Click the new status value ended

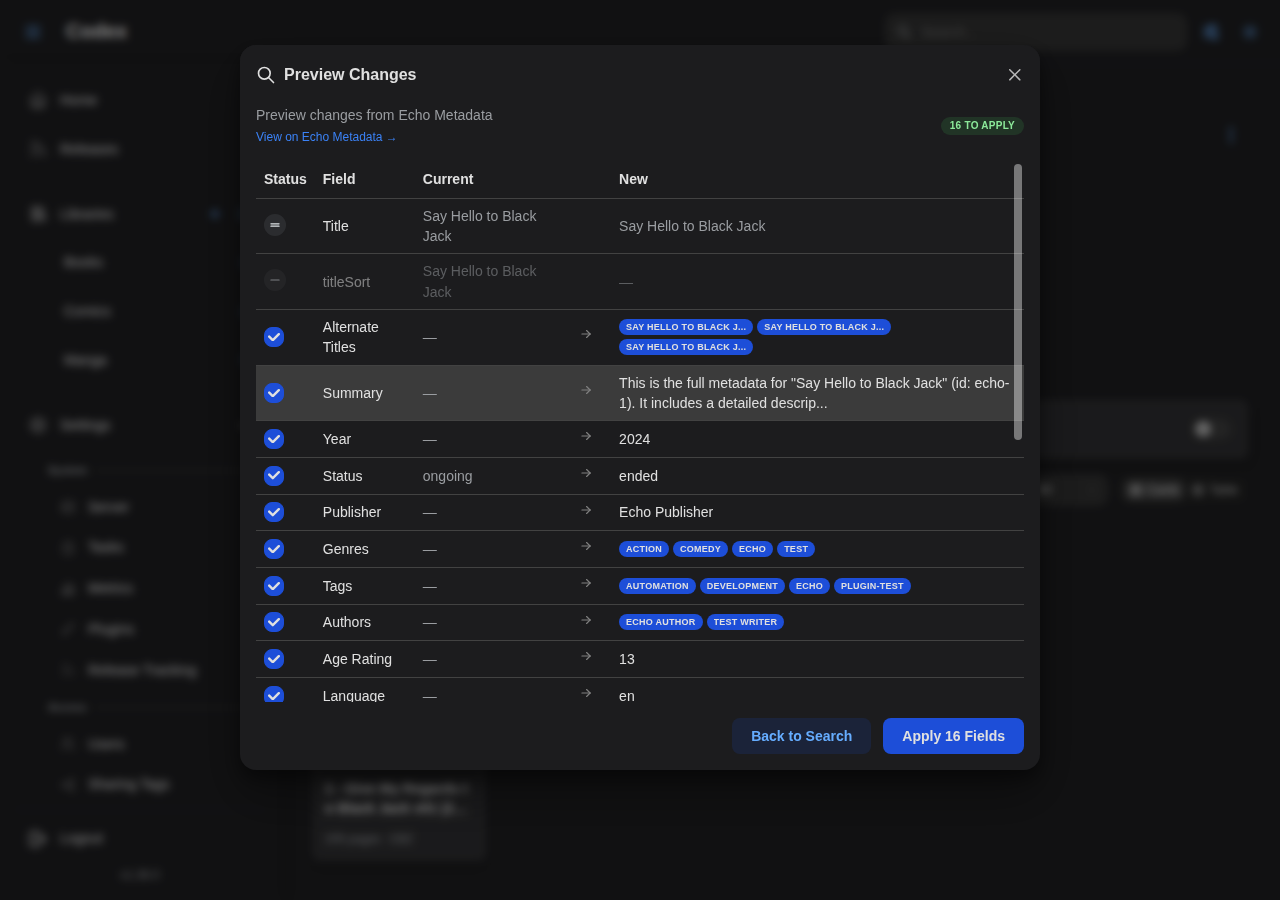pyautogui.click(x=638, y=476)
